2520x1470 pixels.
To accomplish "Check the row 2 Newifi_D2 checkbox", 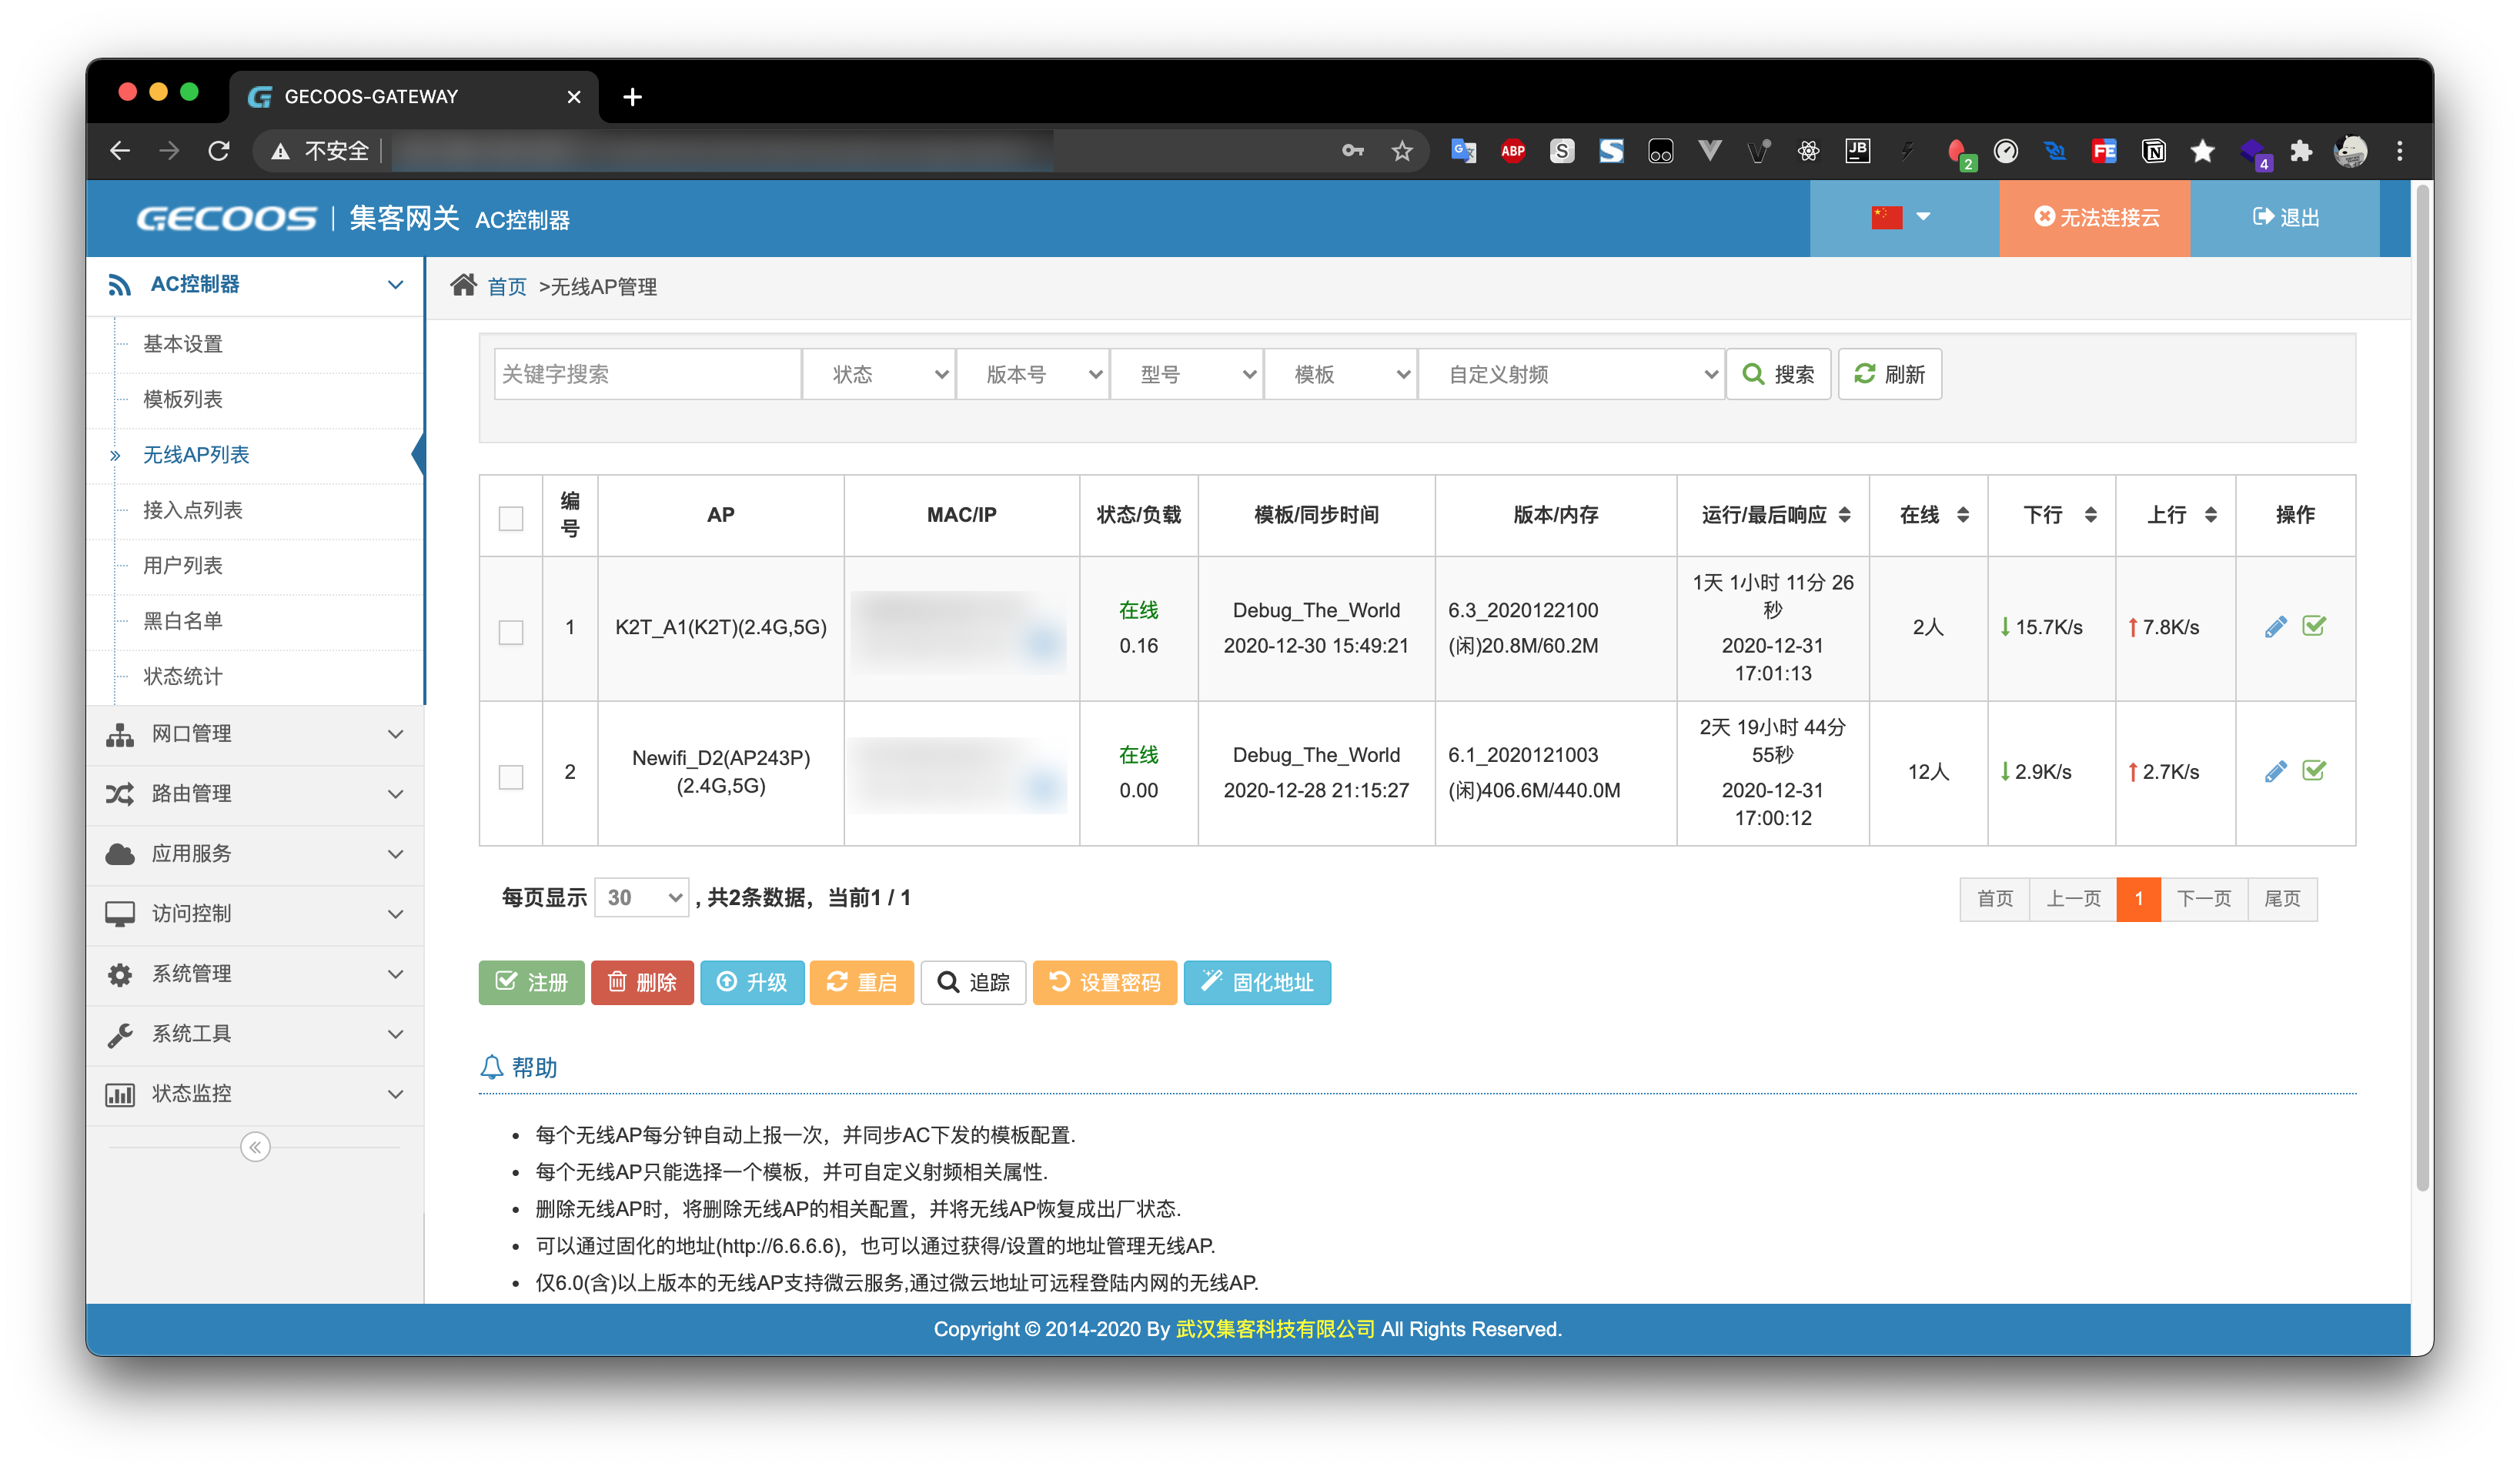I will [x=511, y=777].
